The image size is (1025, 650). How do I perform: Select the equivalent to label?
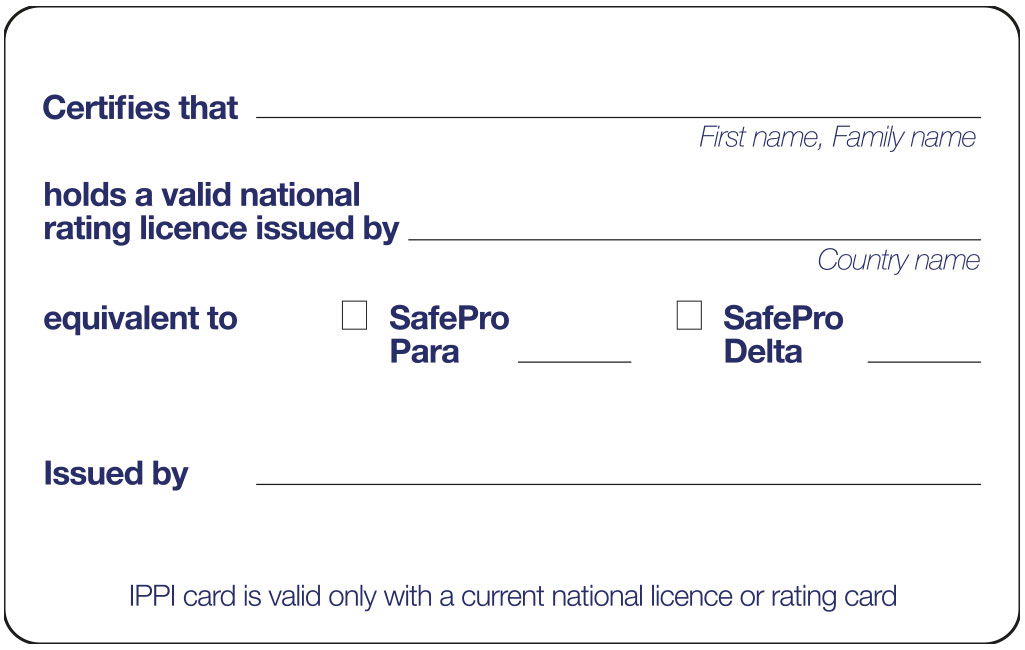141,318
